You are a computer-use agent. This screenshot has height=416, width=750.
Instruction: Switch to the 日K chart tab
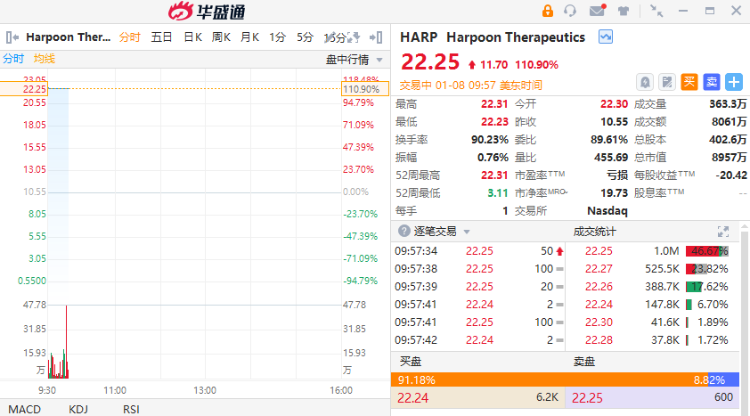click(192, 37)
